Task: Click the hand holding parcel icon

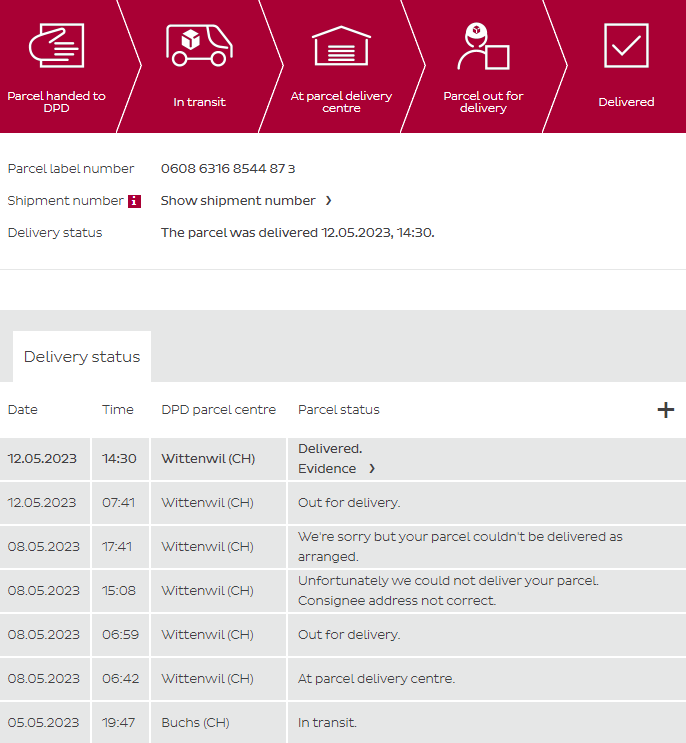Action: click(x=56, y=45)
